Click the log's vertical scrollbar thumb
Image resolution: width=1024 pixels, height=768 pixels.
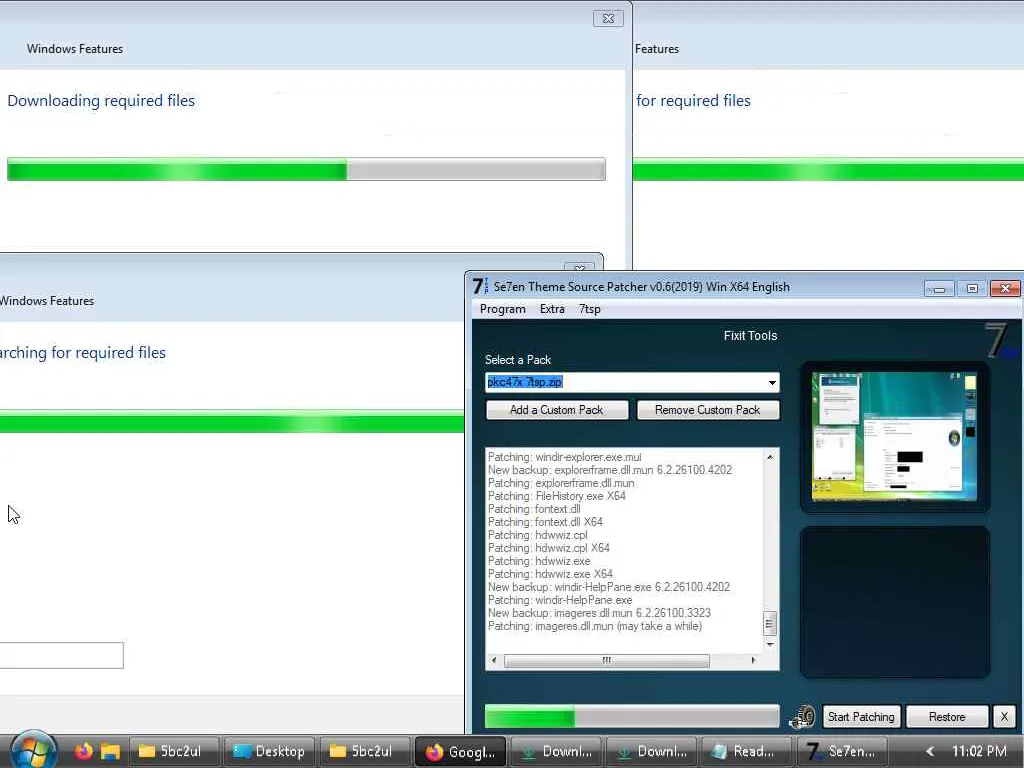click(x=770, y=624)
